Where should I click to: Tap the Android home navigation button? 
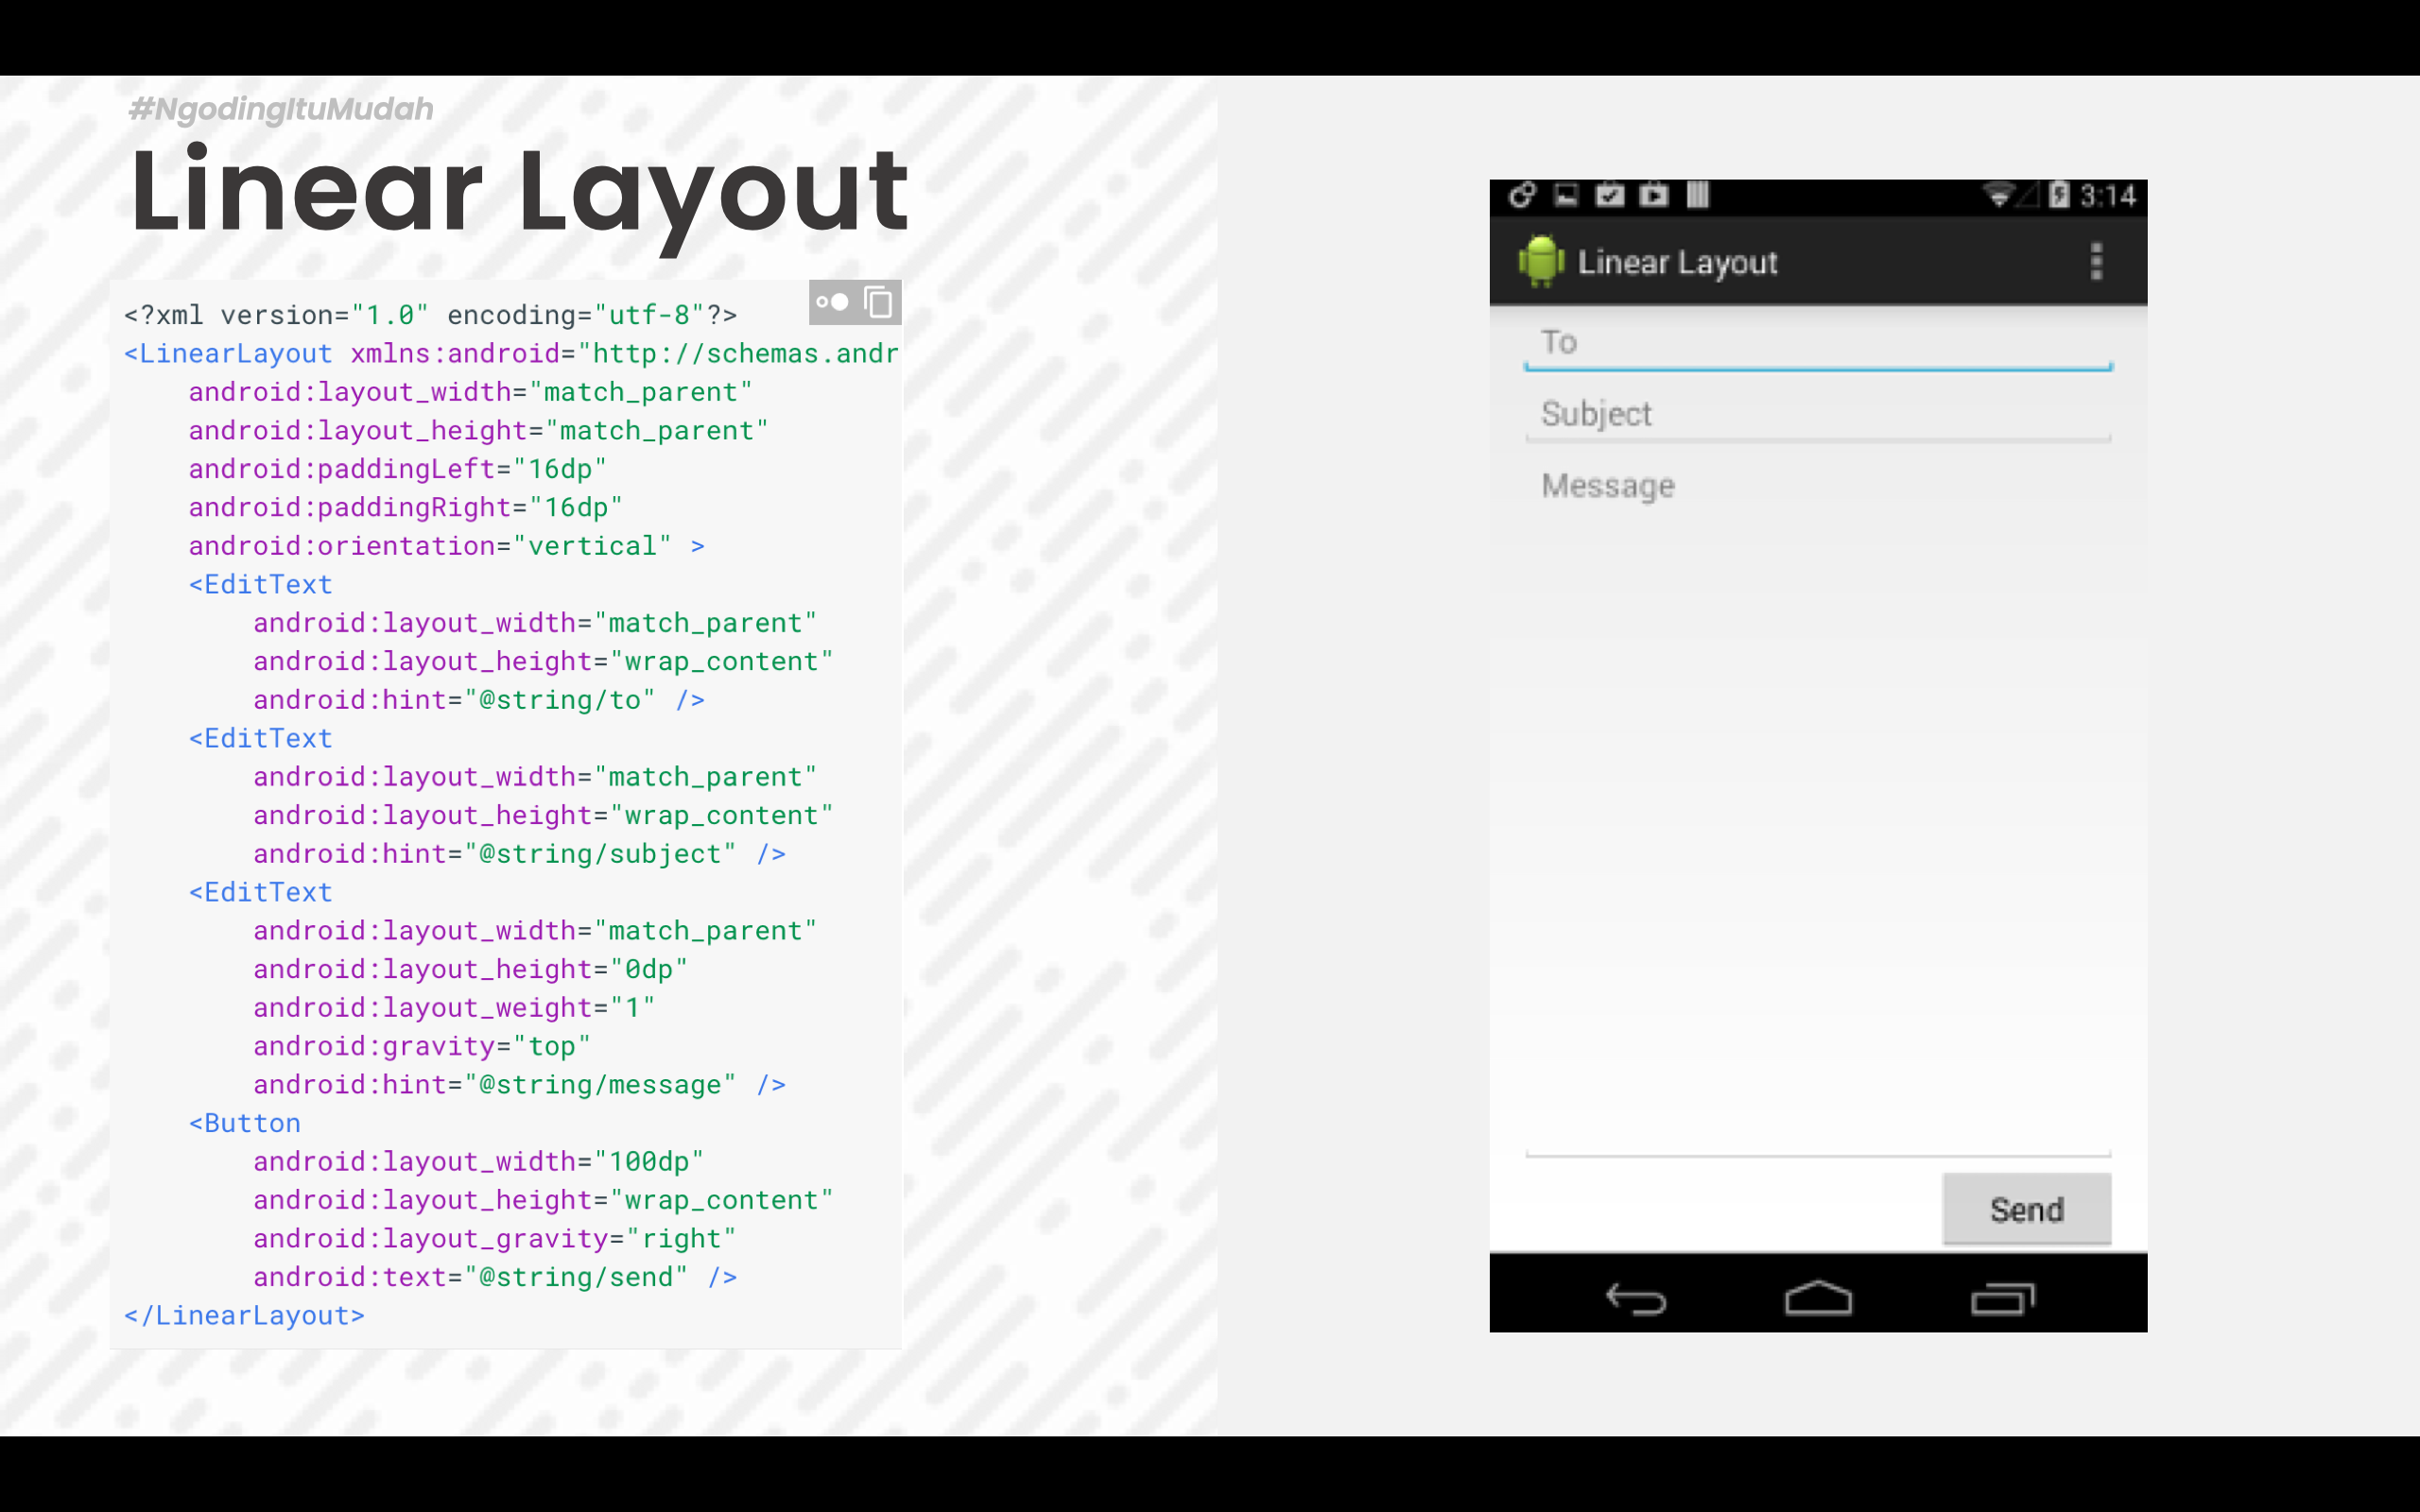point(1818,1298)
